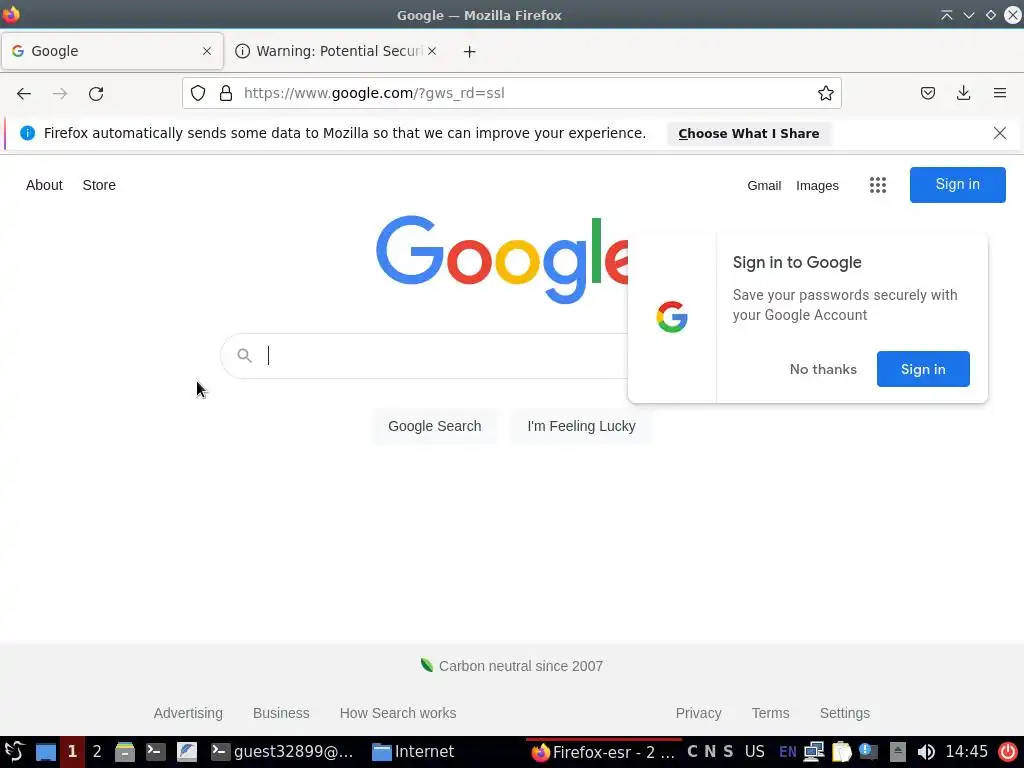Open the Gmail link

[764, 185]
